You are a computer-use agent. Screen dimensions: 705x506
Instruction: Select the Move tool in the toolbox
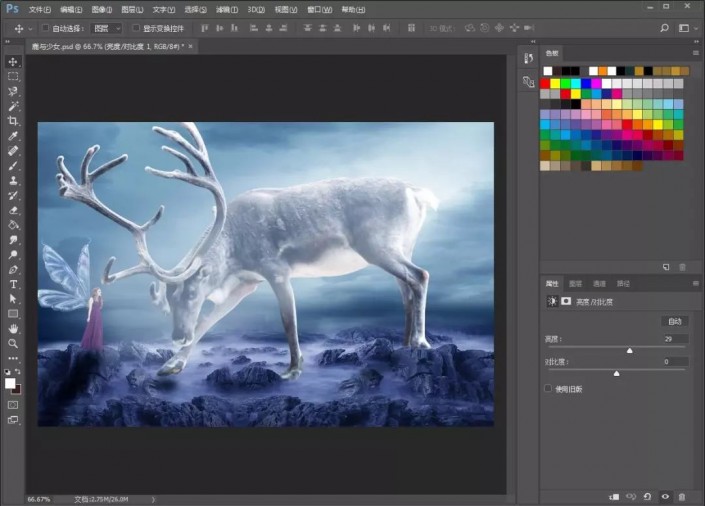tap(13, 62)
